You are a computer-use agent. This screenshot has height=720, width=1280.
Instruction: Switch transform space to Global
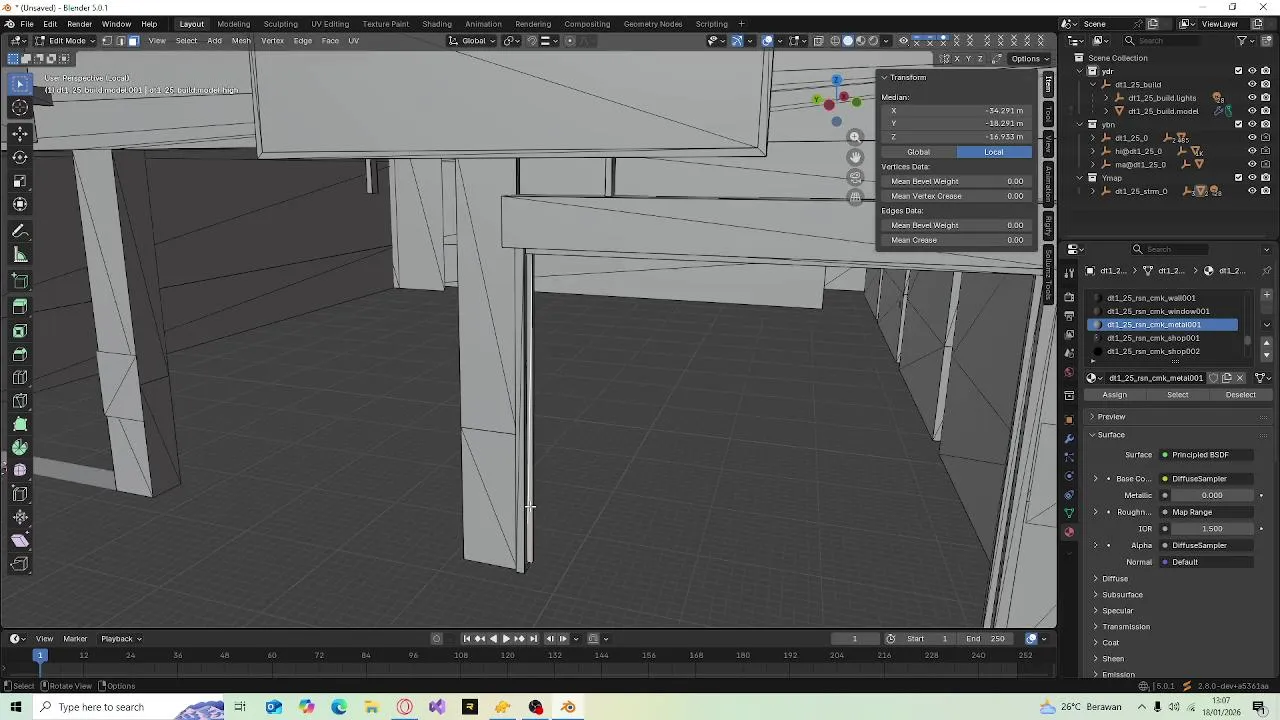[x=918, y=152]
